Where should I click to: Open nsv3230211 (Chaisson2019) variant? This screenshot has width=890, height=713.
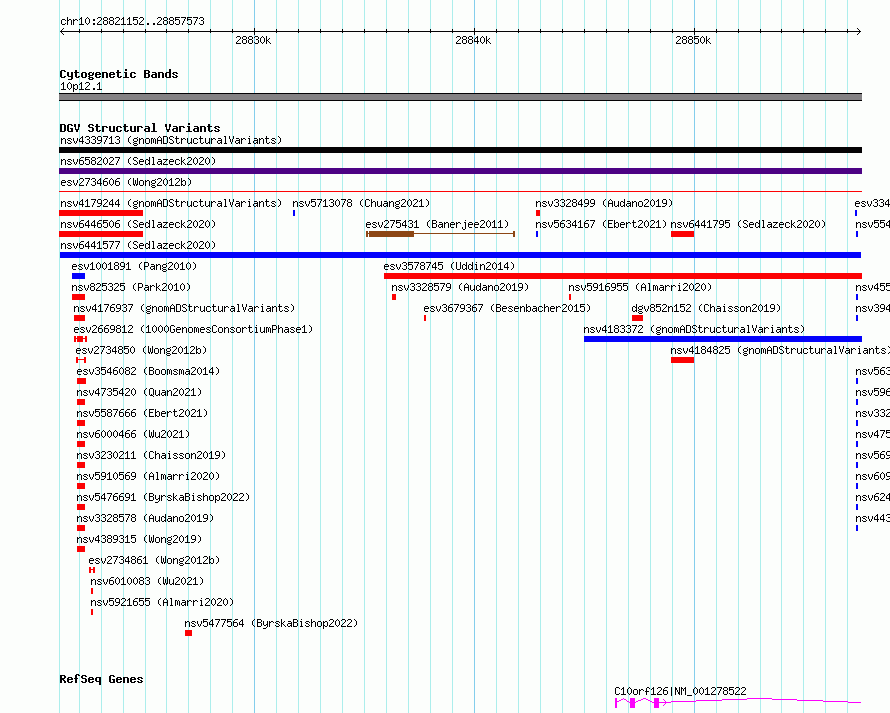tap(151, 455)
